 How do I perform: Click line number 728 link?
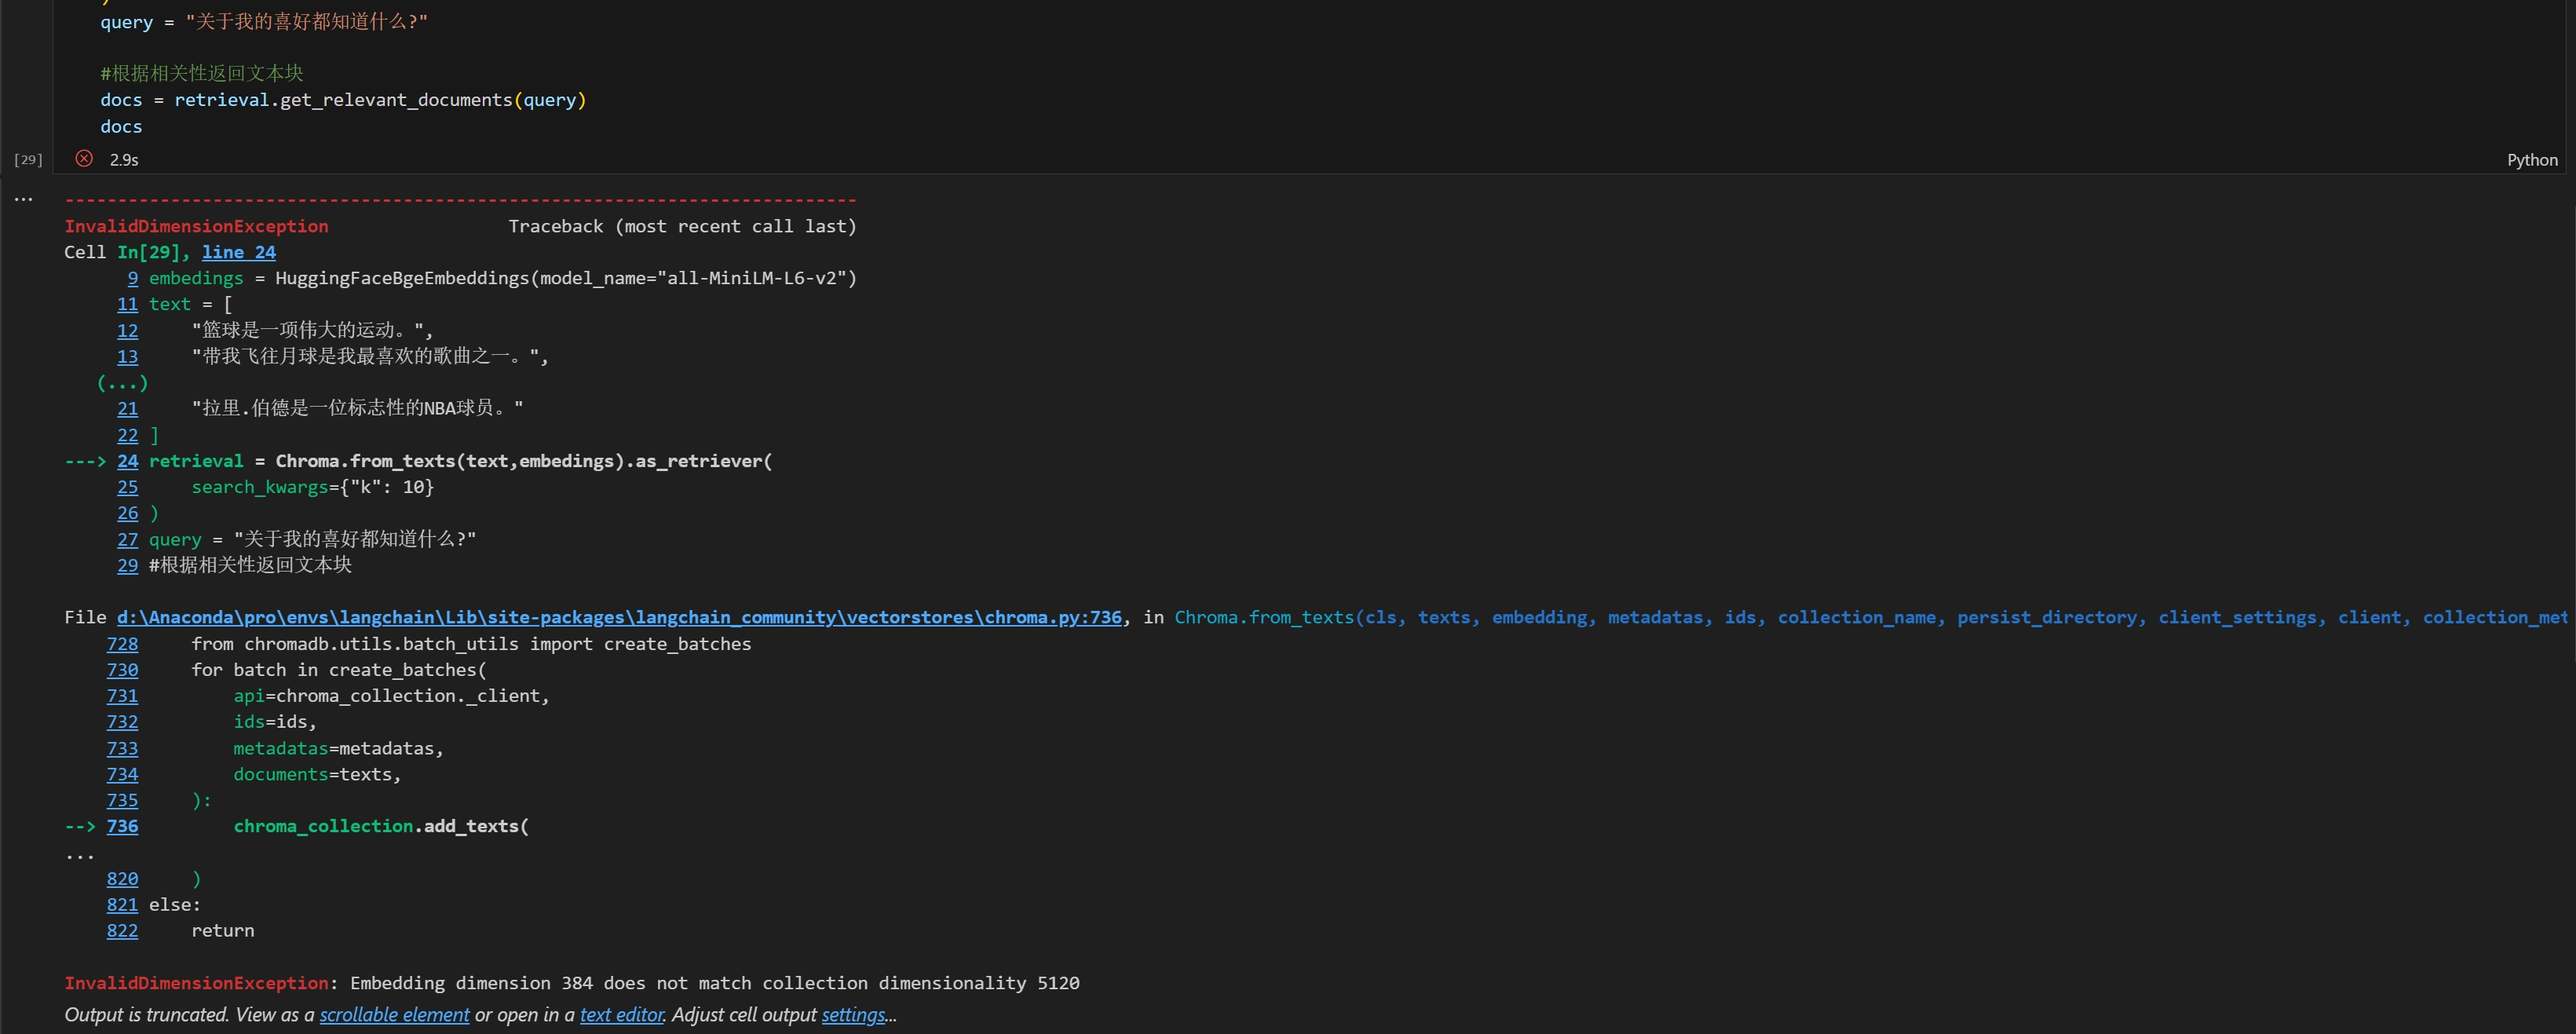(x=122, y=644)
